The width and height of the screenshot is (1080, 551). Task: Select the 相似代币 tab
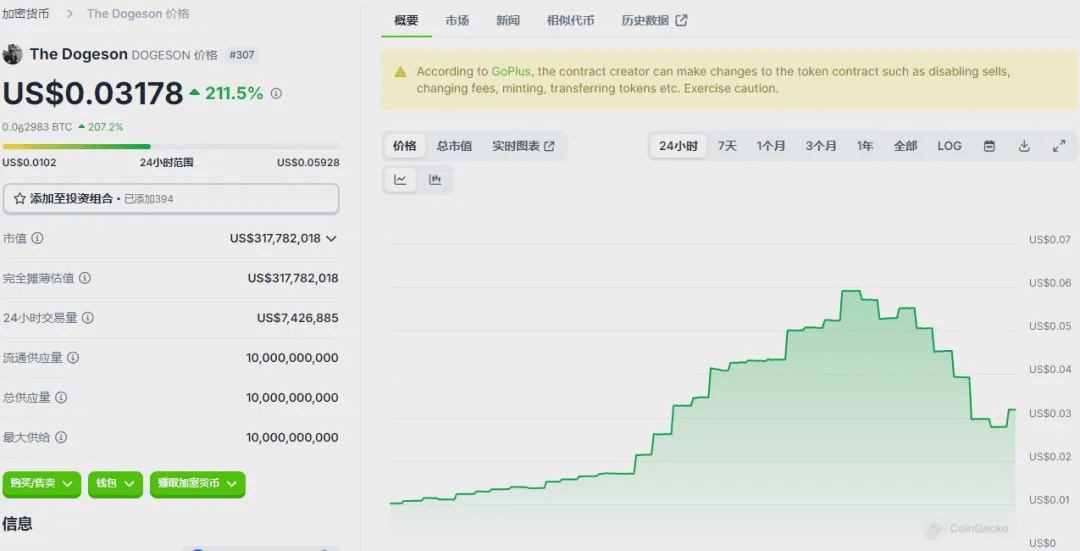pyautogui.click(x=570, y=21)
